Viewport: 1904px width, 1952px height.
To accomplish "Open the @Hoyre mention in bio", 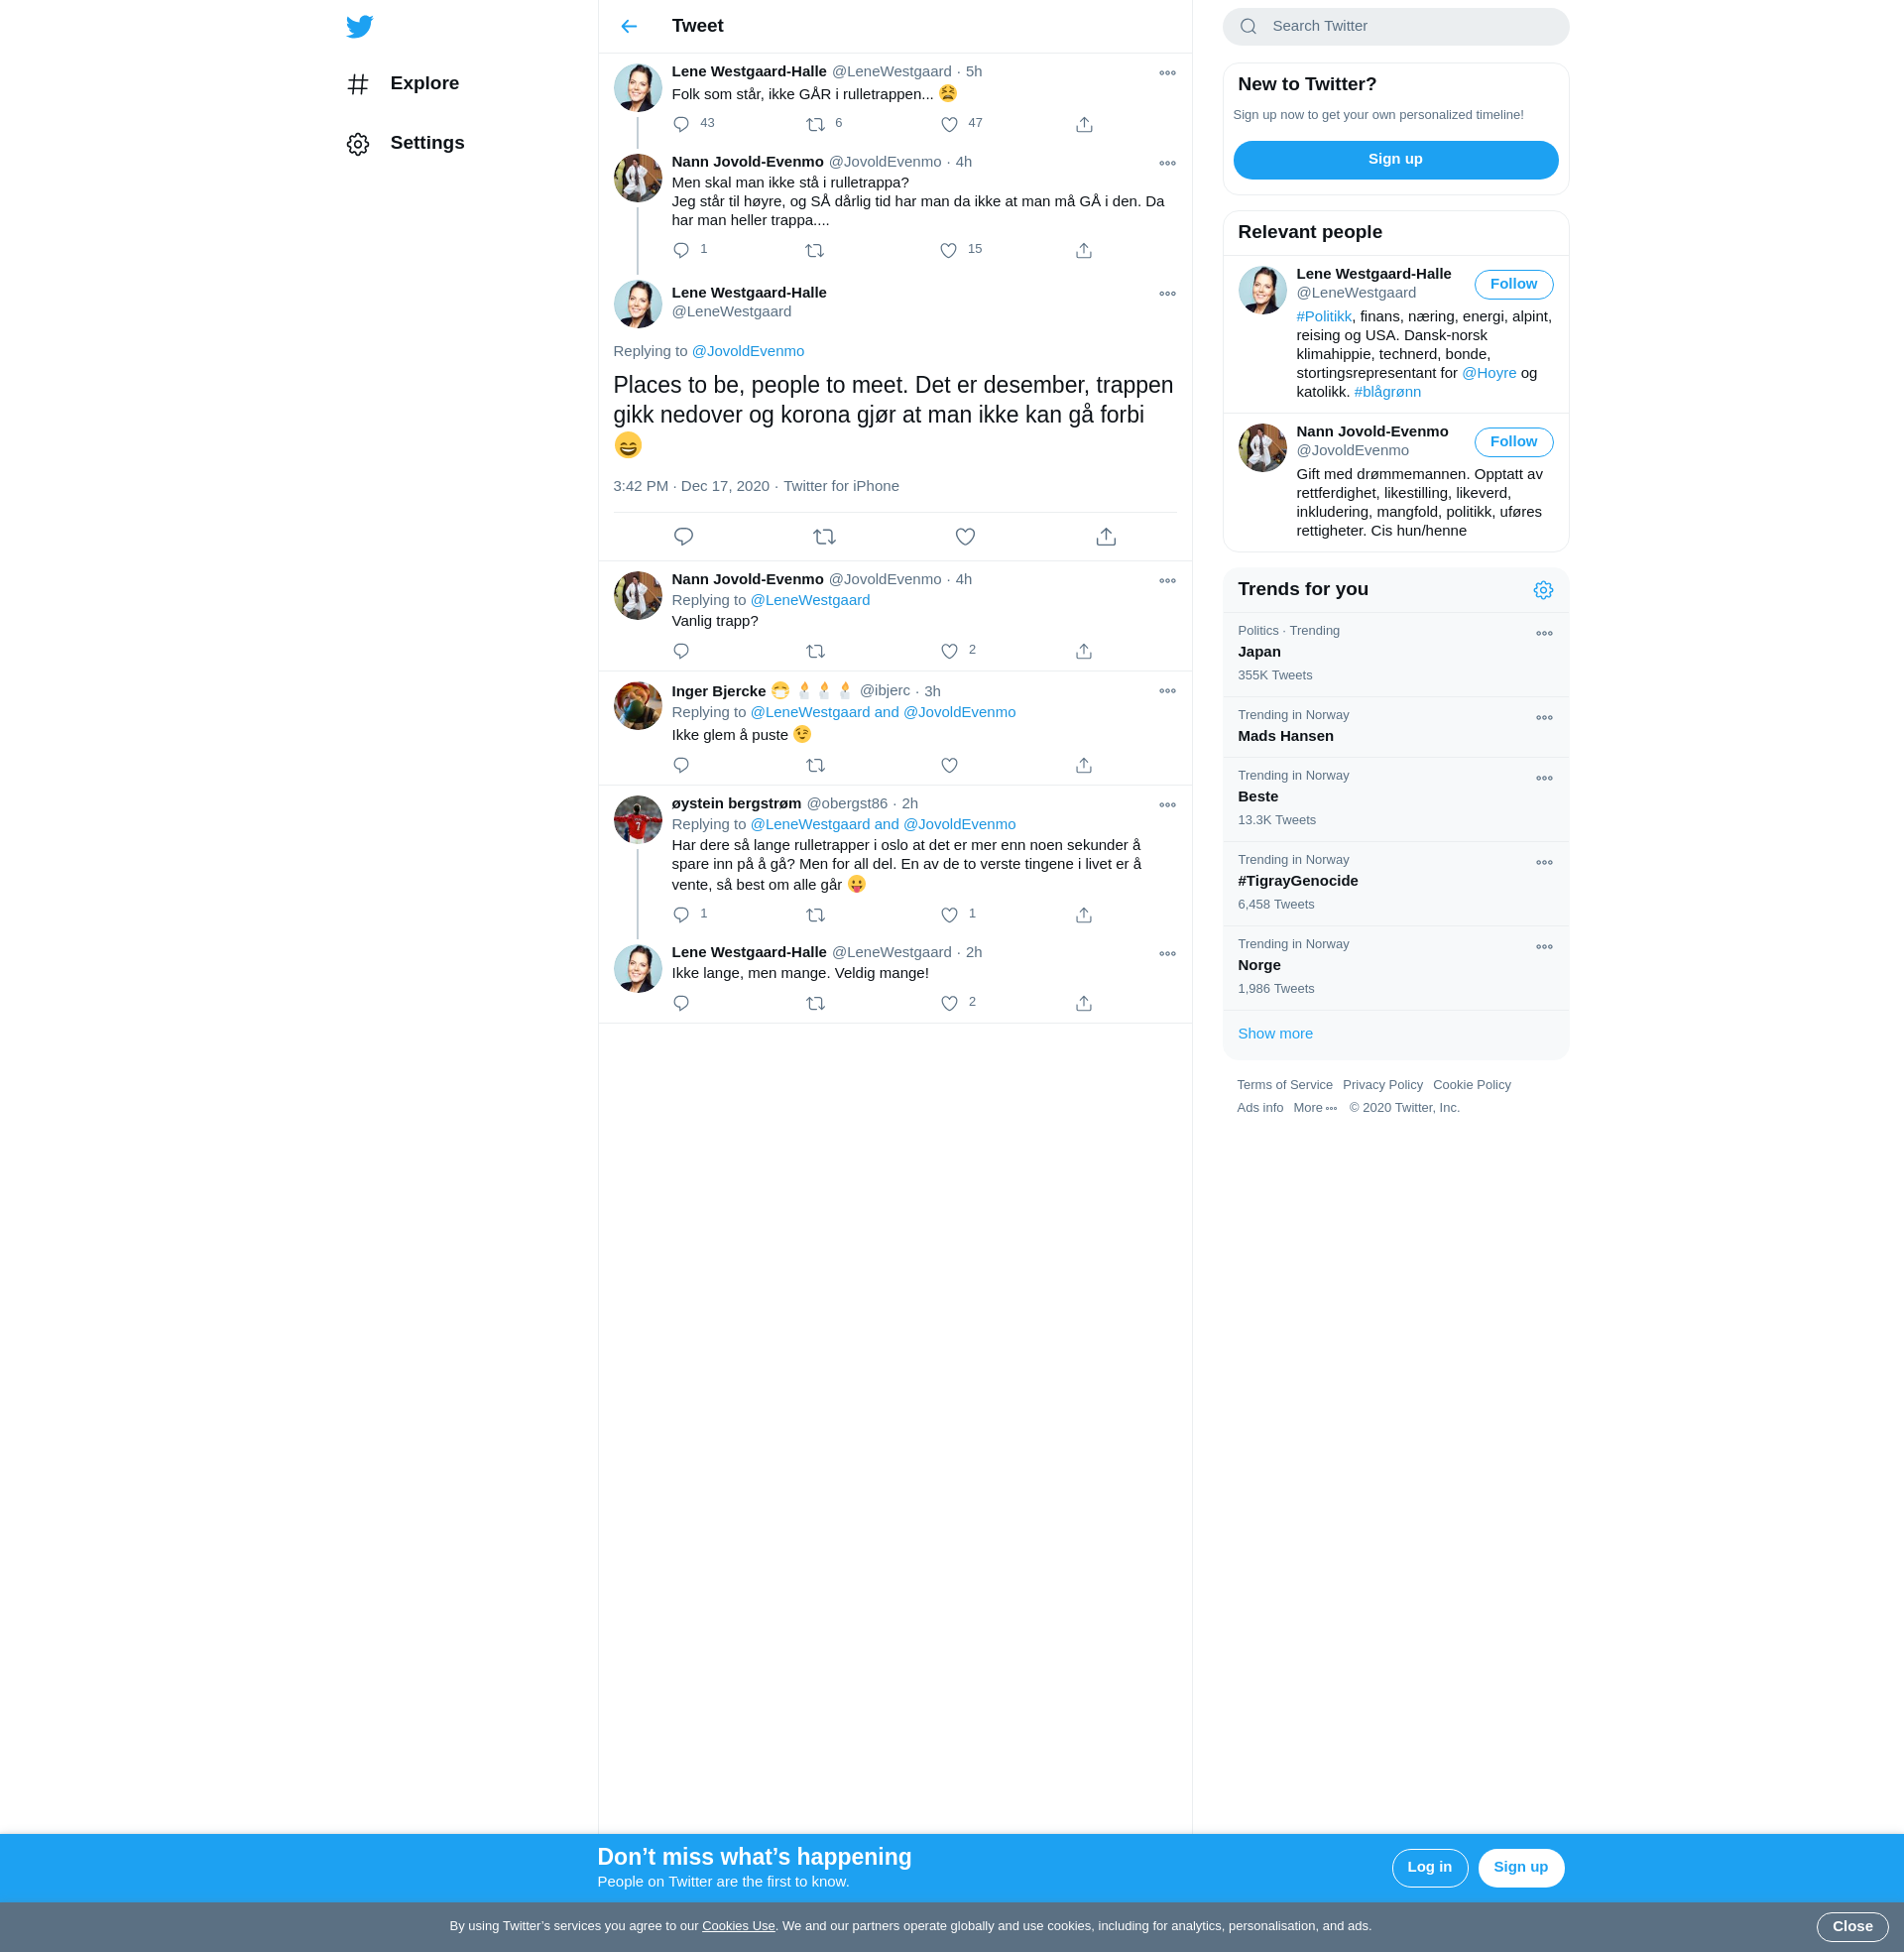I will 1489,373.
